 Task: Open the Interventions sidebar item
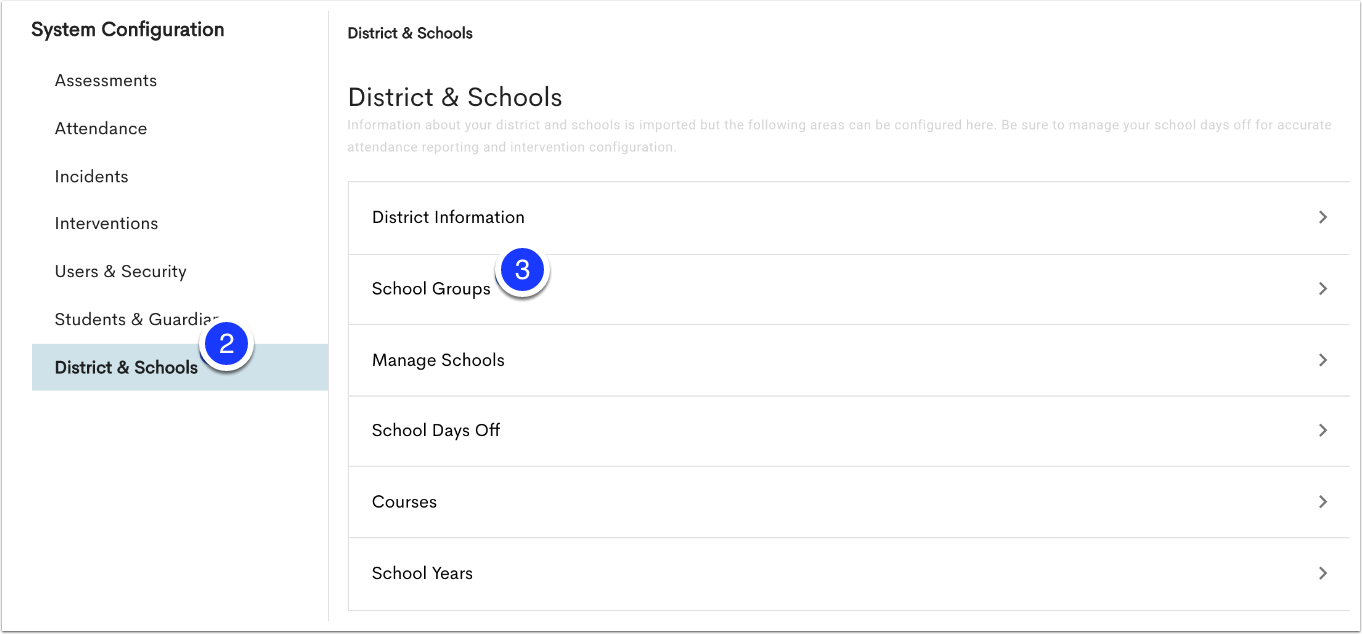(x=106, y=224)
